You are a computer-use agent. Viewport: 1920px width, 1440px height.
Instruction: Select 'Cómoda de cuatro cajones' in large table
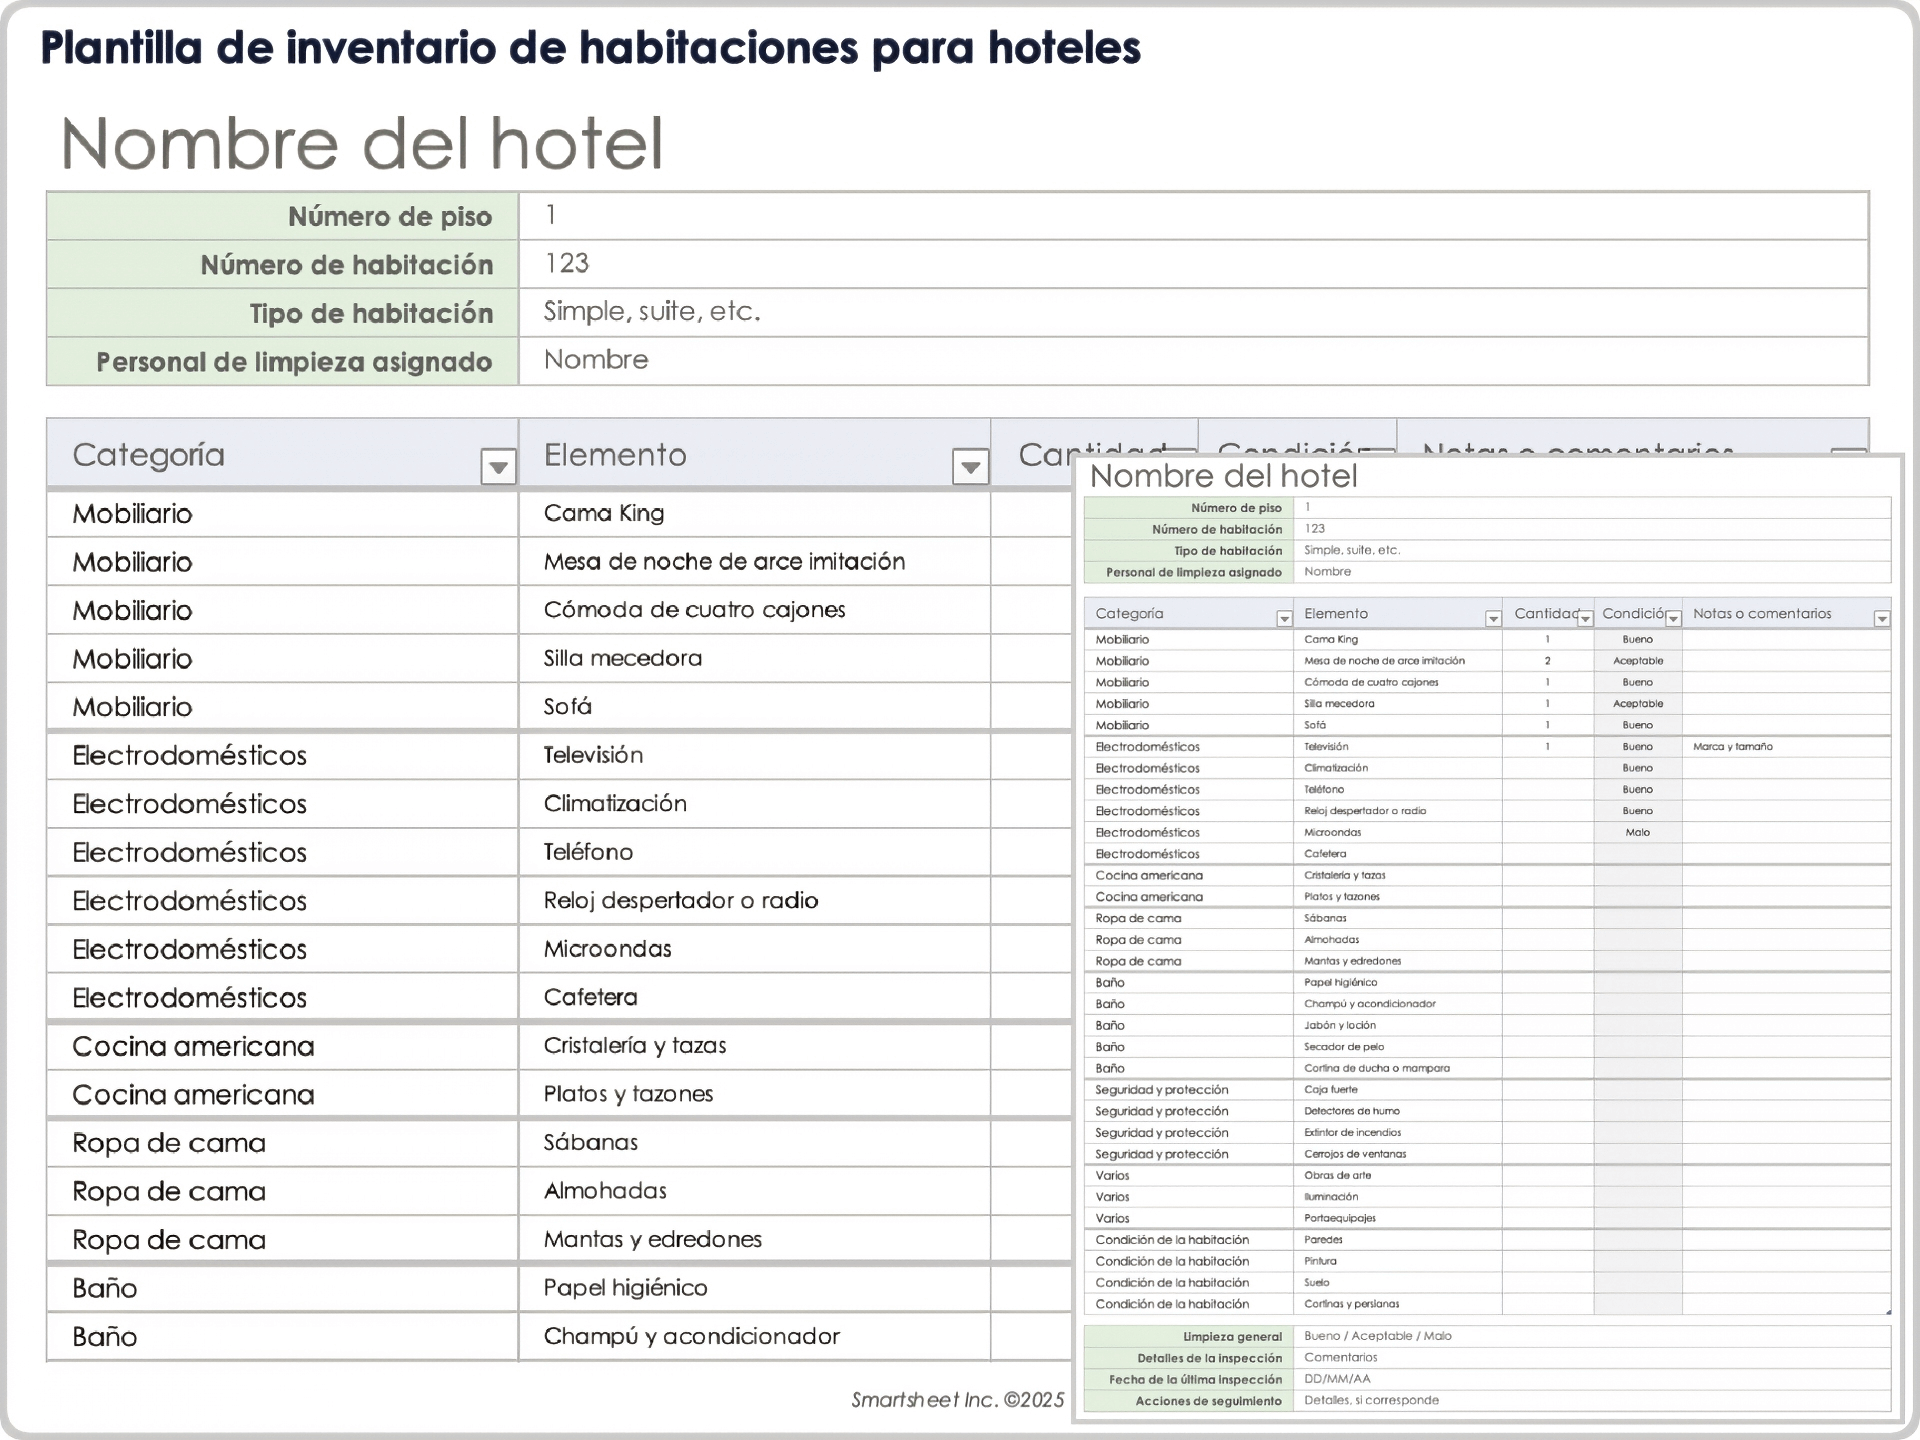[x=754, y=610]
